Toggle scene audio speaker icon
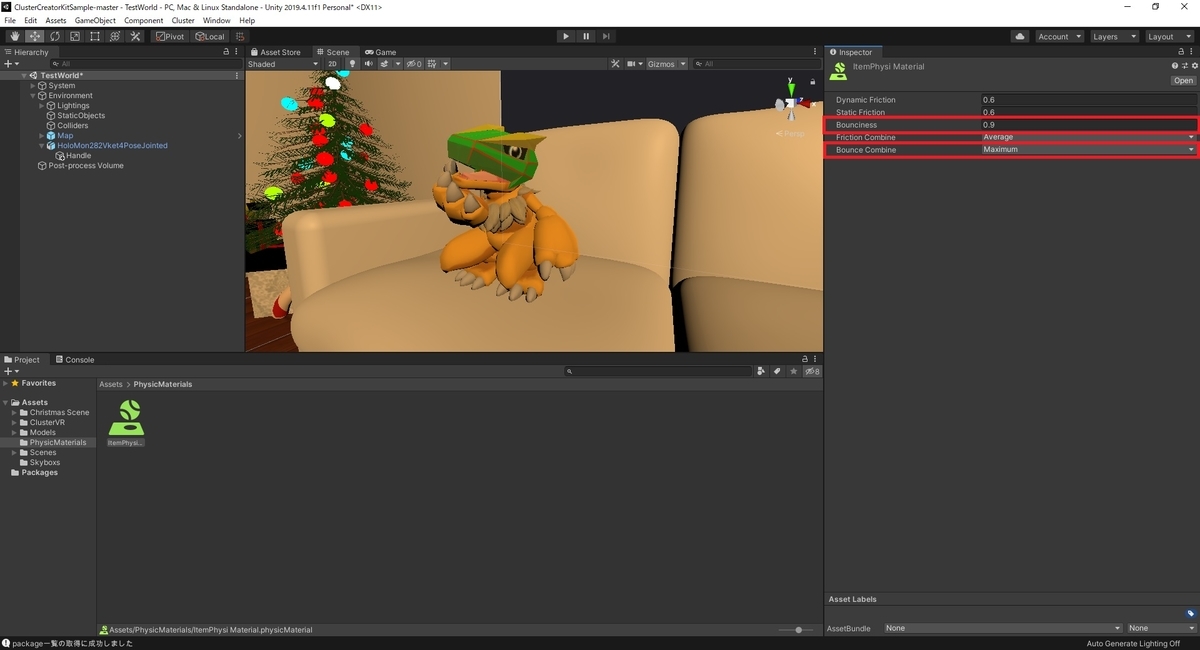The height and width of the screenshot is (650, 1200). click(368, 64)
